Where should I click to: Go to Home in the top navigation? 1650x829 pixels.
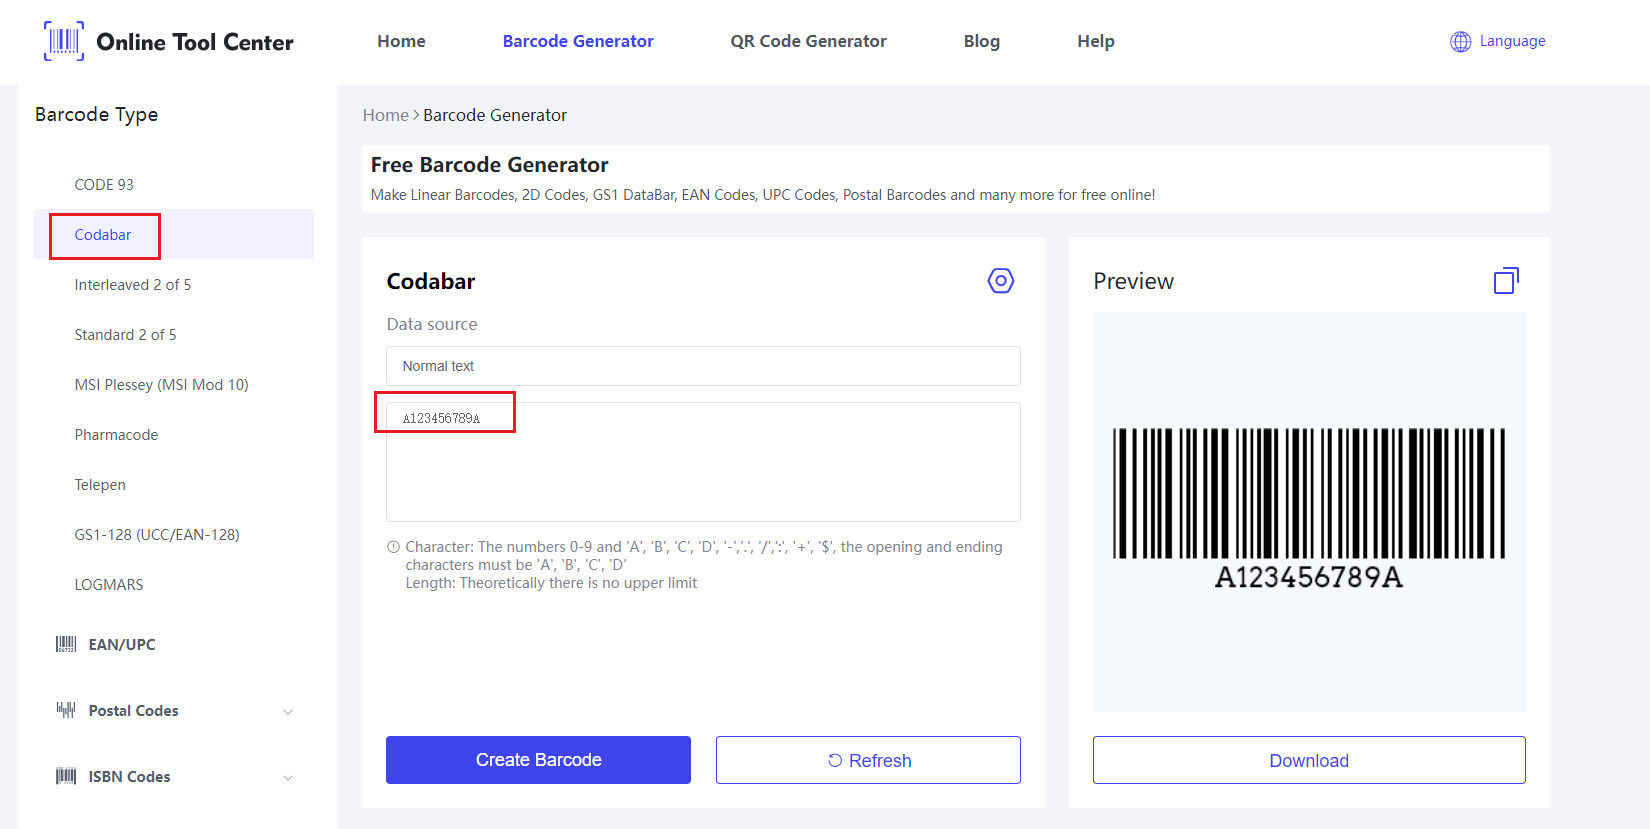401,41
